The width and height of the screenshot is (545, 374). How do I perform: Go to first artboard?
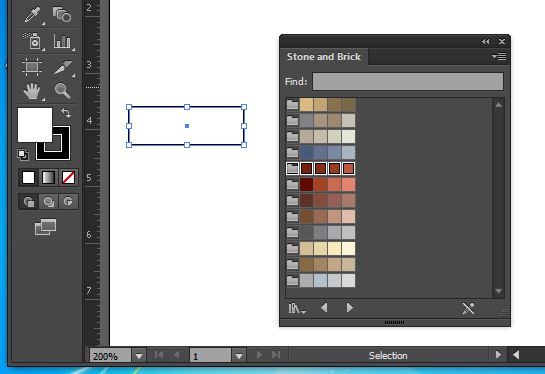(159, 355)
